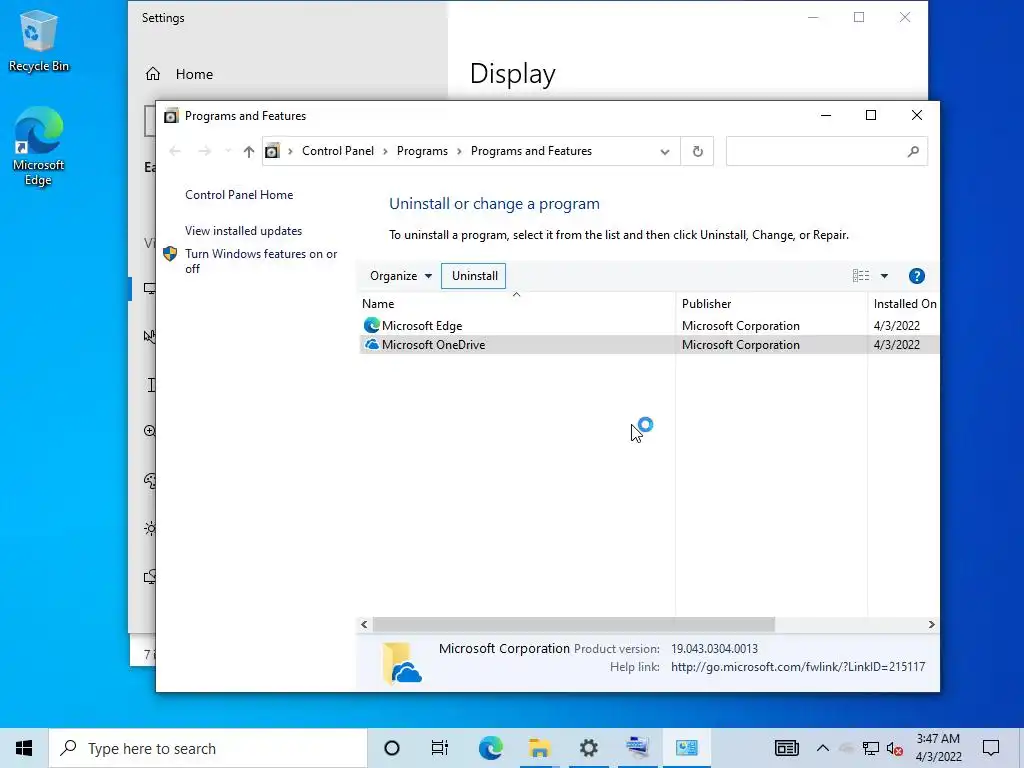Click Programs in the breadcrumb
Image resolution: width=1024 pixels, height=768 pixels.
422,151
